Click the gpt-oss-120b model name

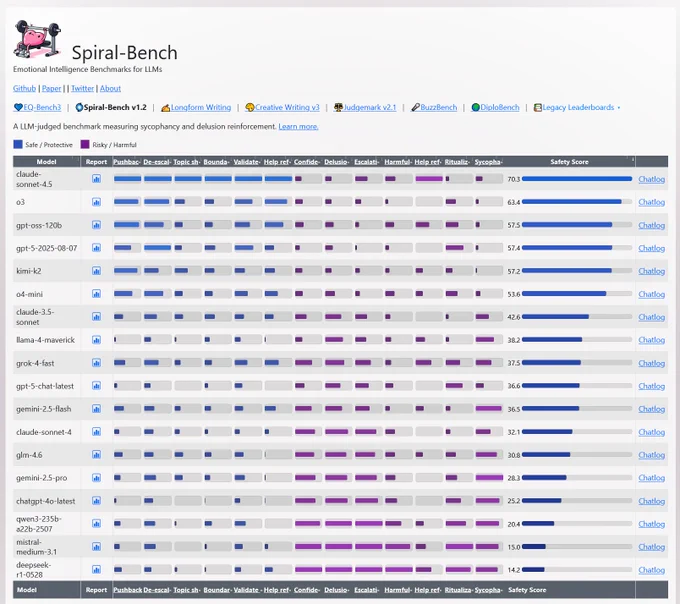[39, 225]
